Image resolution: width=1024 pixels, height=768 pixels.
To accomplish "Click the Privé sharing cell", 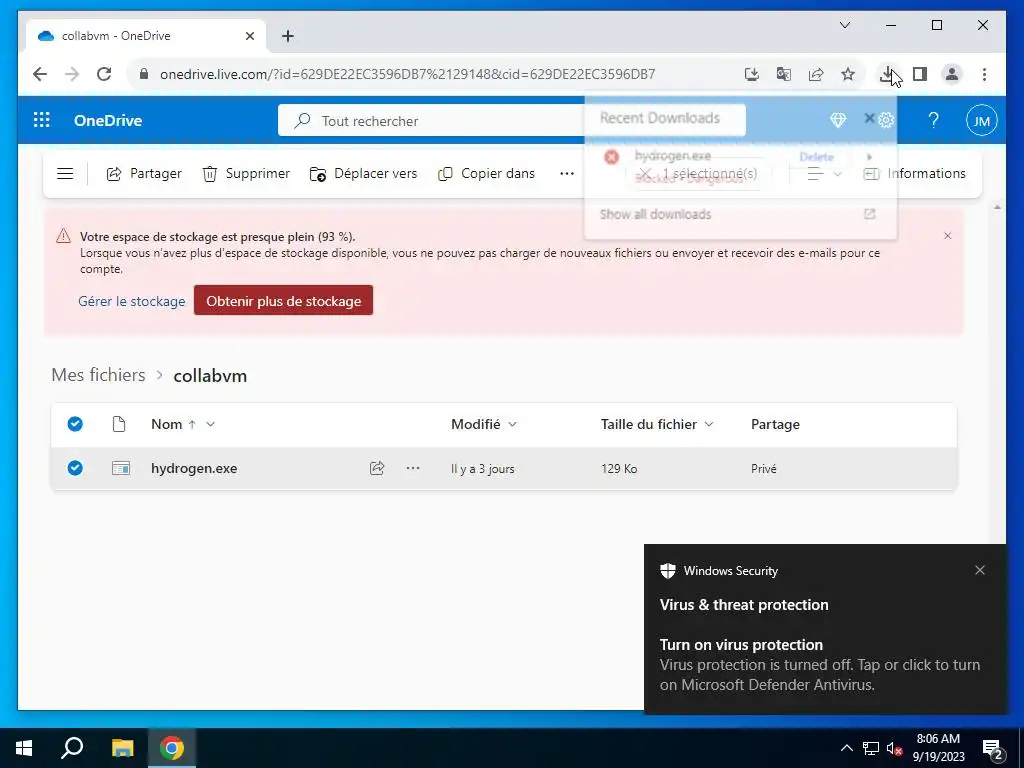I will [x=763, y=469].
